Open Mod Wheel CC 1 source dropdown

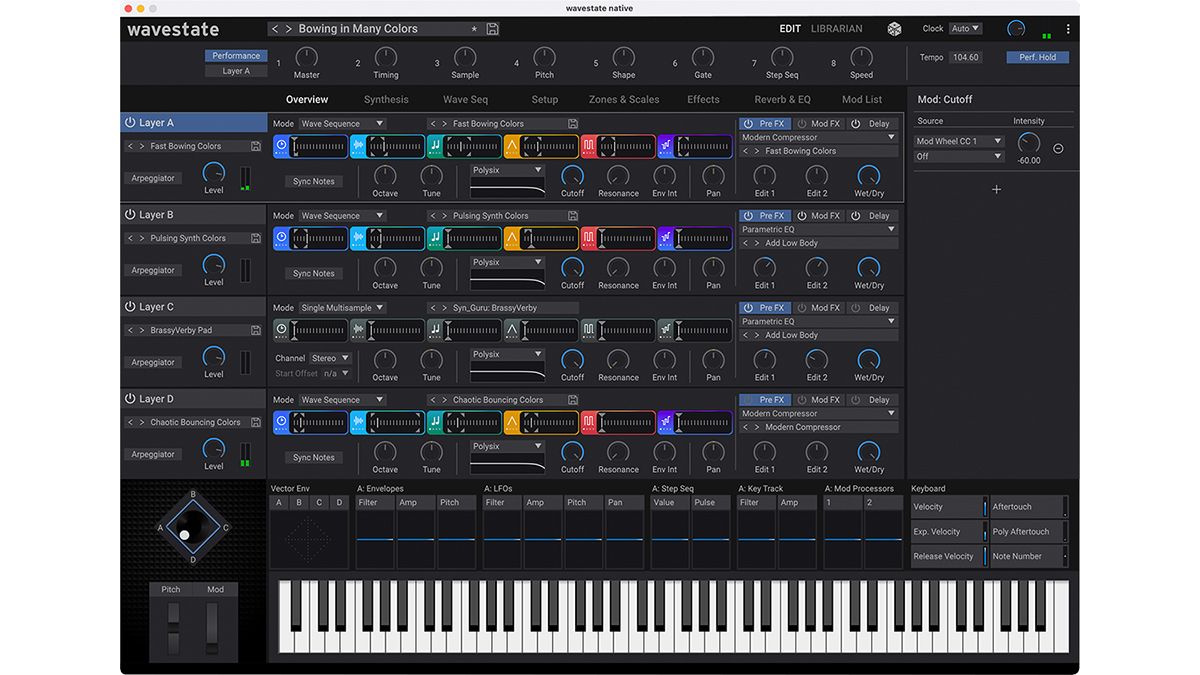click(959, 141)
